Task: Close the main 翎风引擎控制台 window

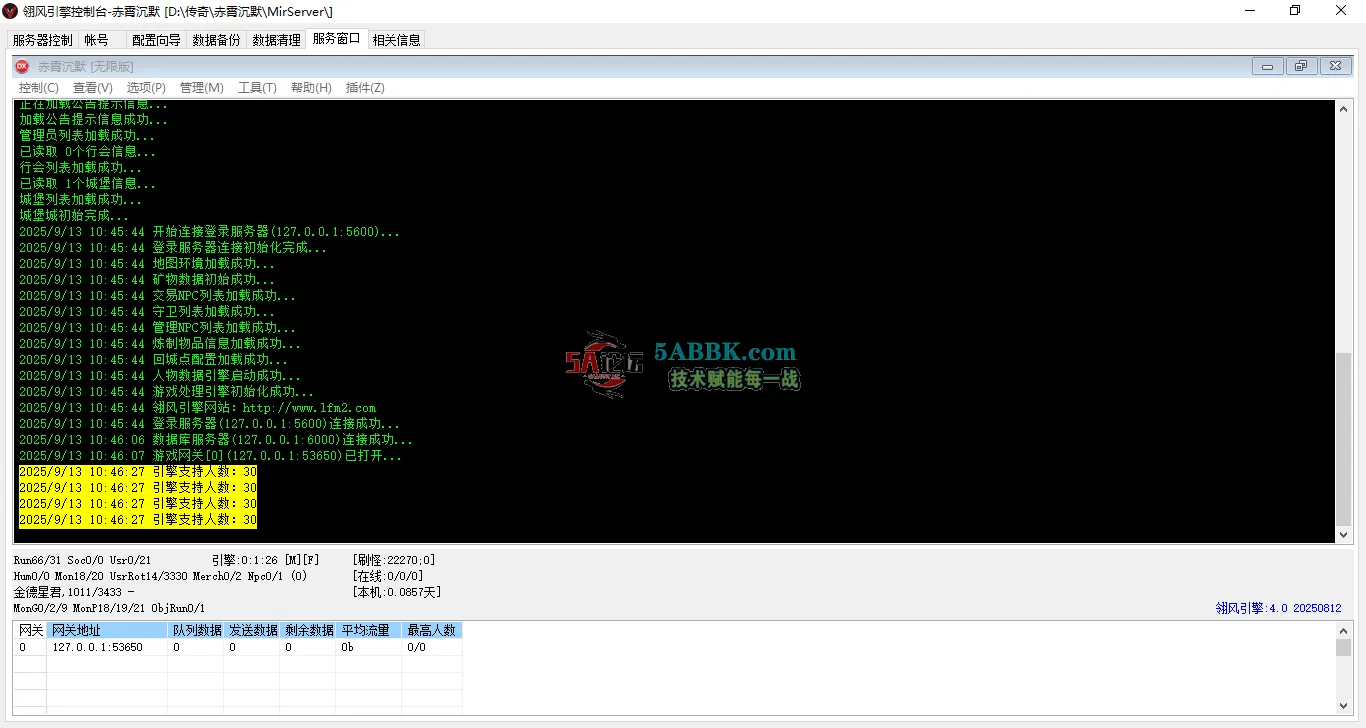Action: [x=1342, y=11]
